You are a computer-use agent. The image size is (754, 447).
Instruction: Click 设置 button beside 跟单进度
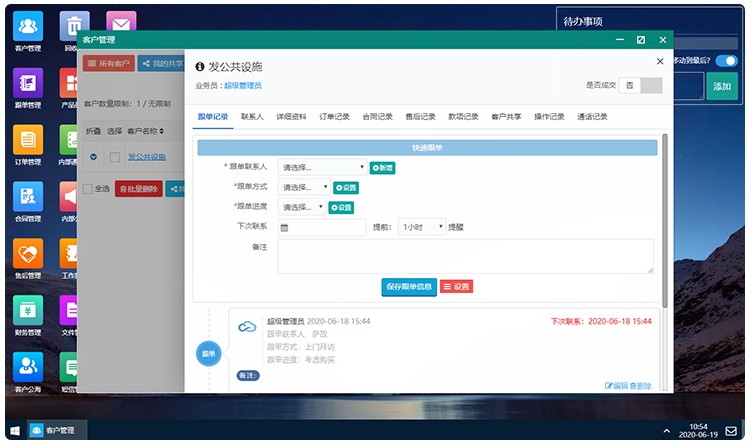(341, 208)
